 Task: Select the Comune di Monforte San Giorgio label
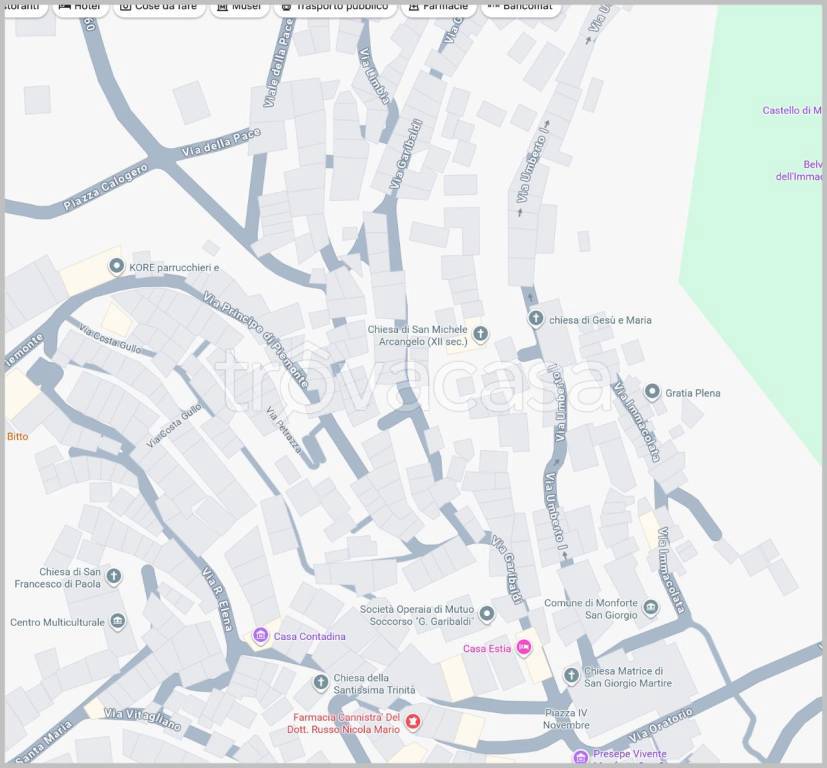[591, 609]
